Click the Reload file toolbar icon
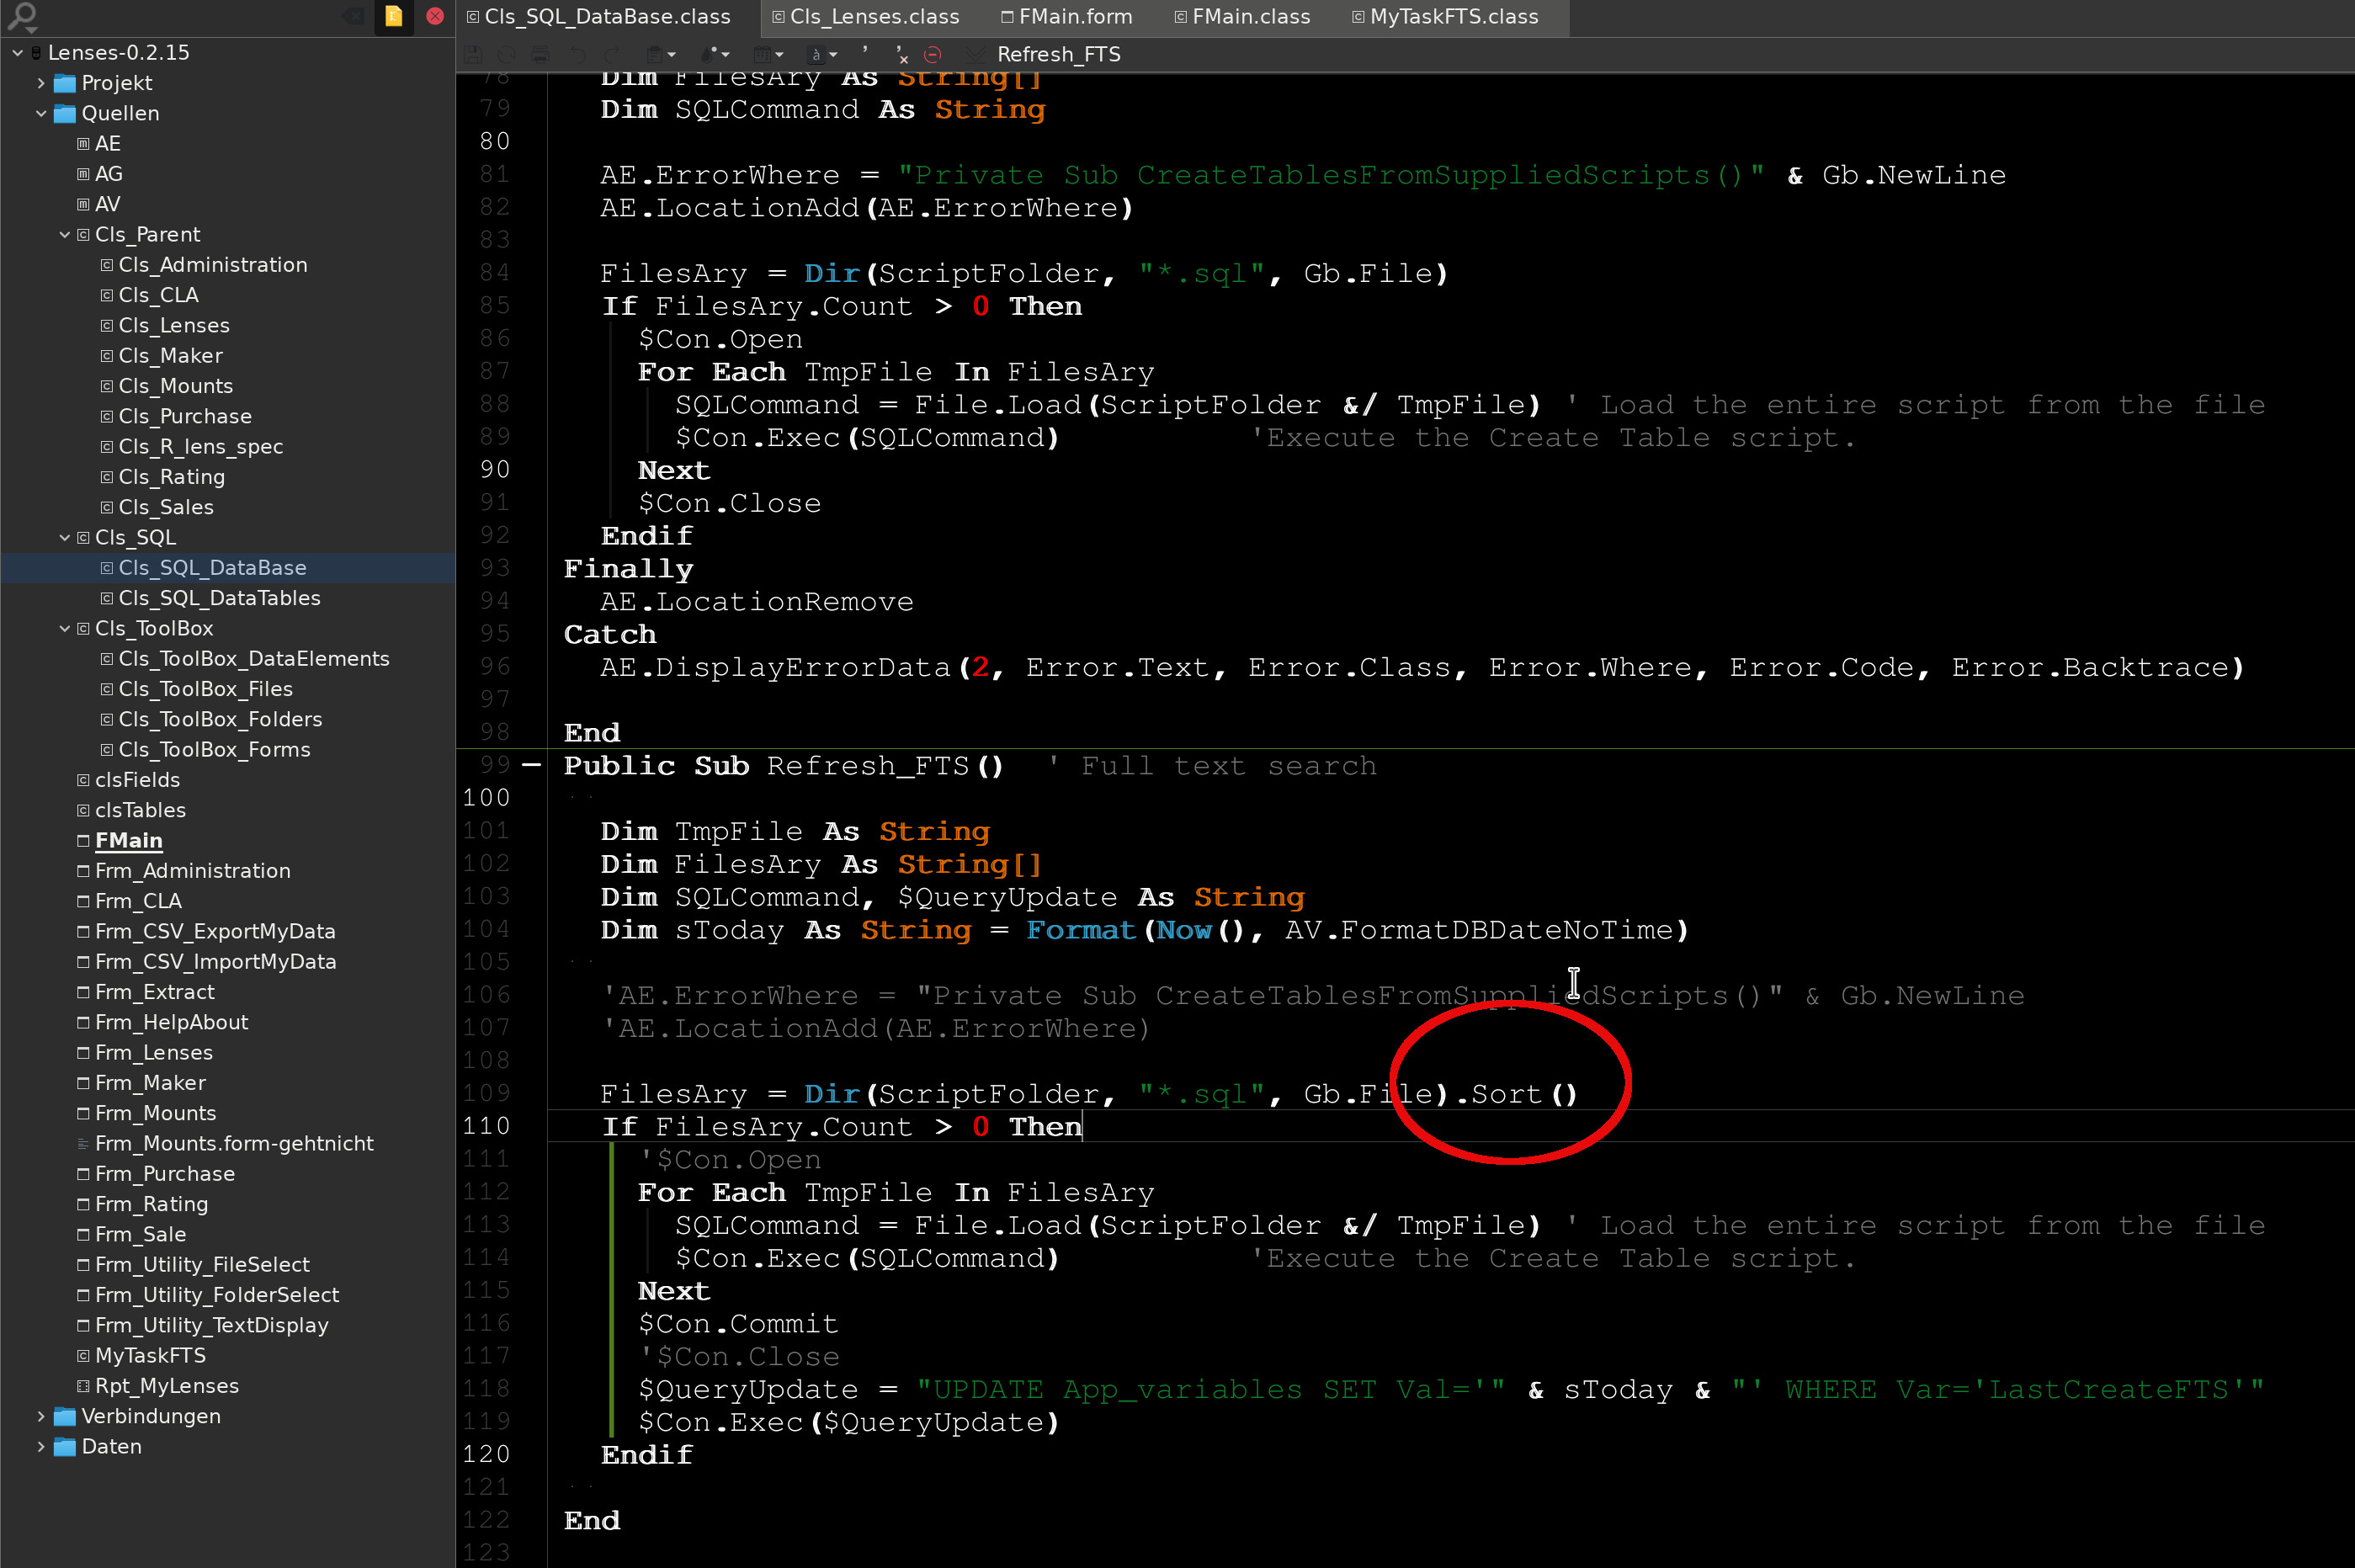This screenshot has height=1568, width=2355. tap(507, 54)
